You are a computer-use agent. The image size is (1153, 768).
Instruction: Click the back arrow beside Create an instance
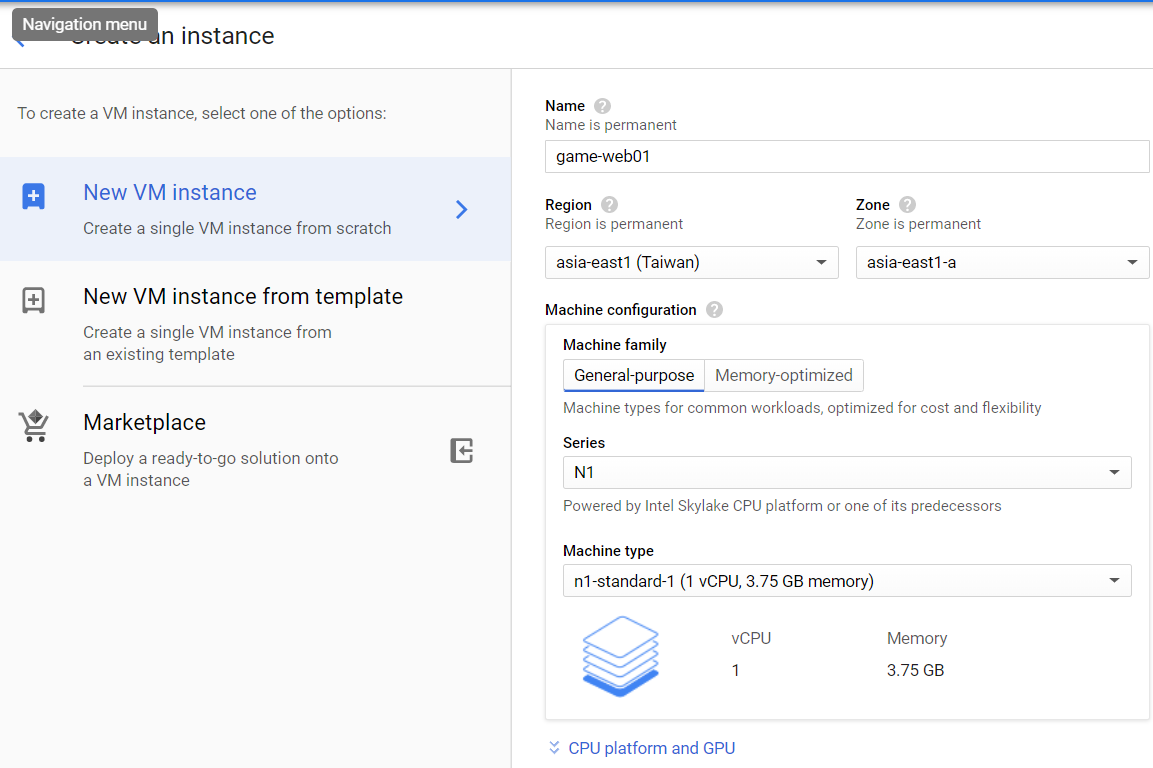(19, 41)
